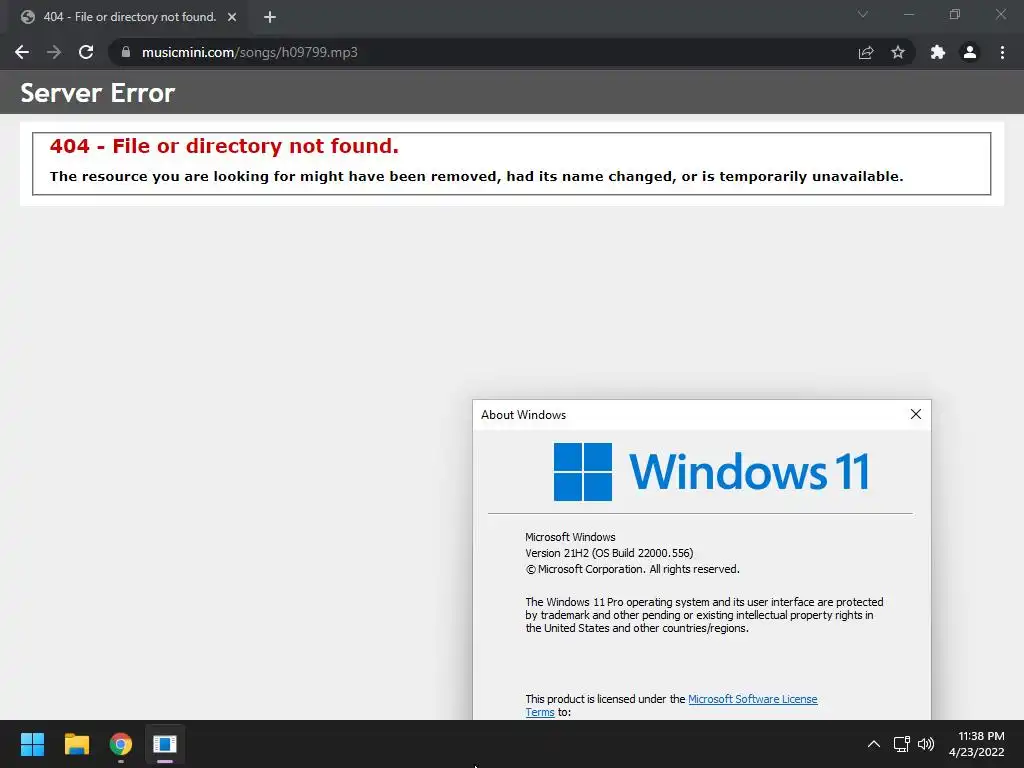Image resolution: width=1024 pixels, height=768 pixels.
Task: Click the Windows 11 Pro trademark paragraph
Action: (704, 615)
